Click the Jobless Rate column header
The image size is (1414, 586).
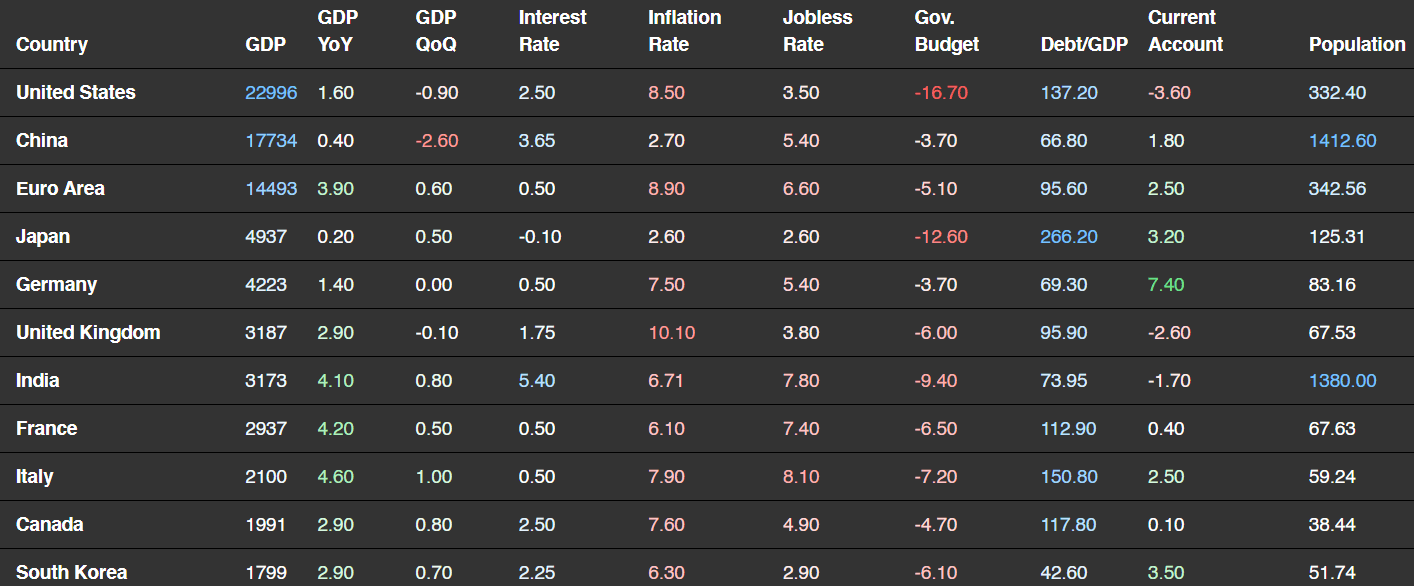[818, 31]
